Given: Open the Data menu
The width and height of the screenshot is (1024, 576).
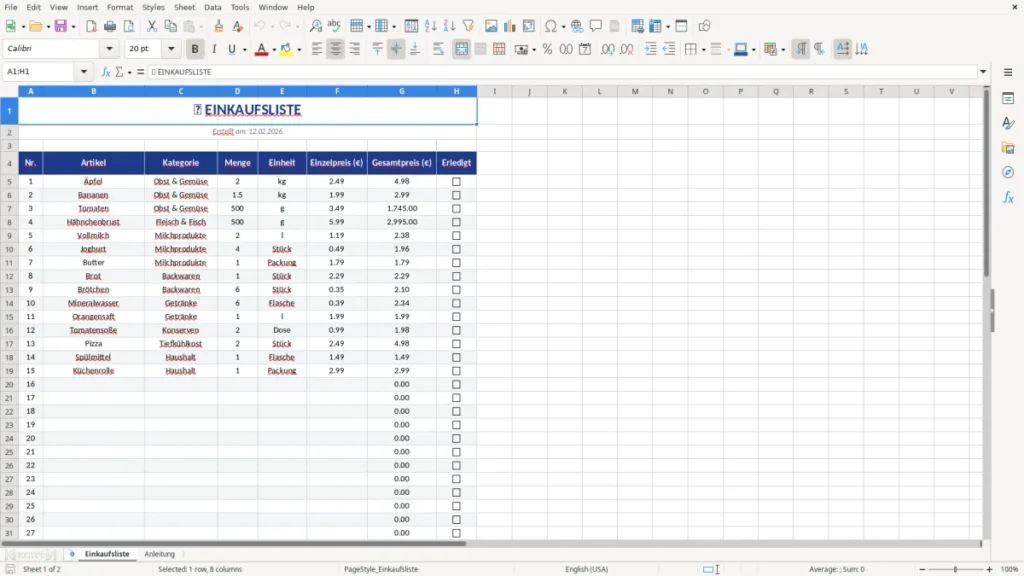Looking at the screenshot, I should (212, 7).
